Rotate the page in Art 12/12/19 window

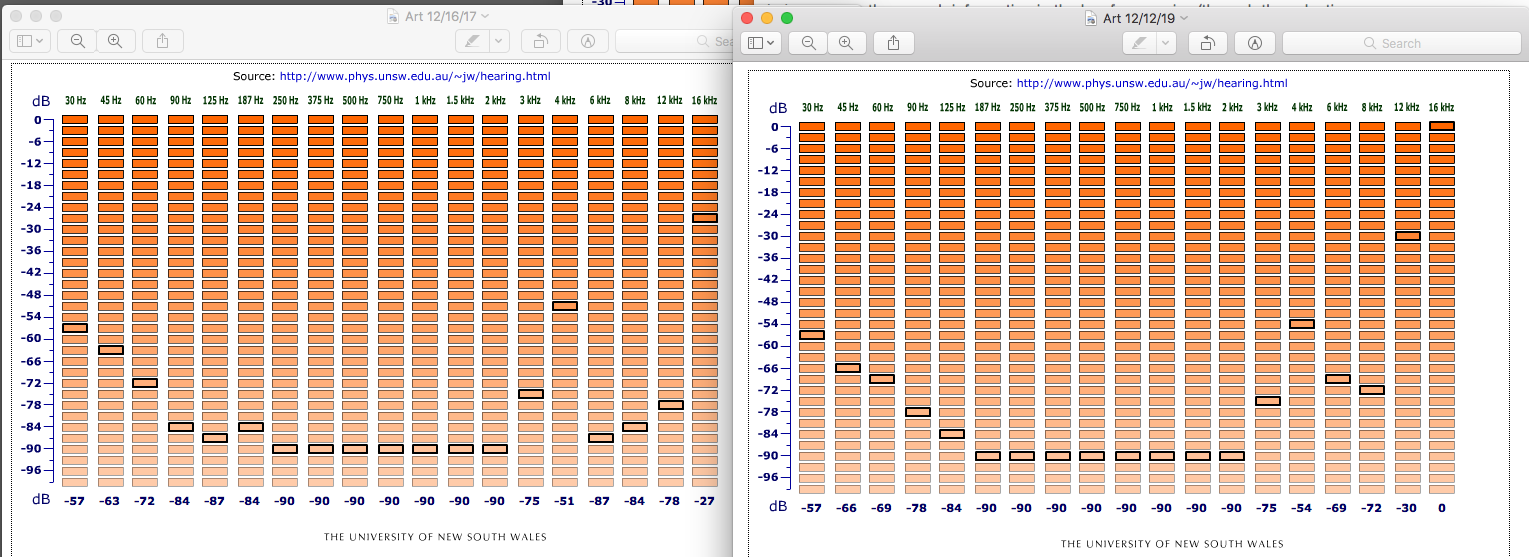pyautogui.click(x=1207, y=43)
